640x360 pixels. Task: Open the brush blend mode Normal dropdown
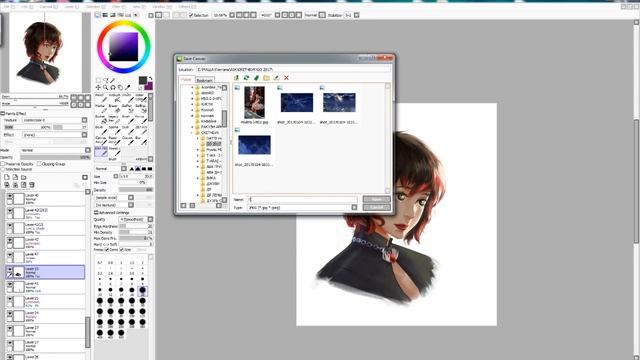click(x=124, y=169)
